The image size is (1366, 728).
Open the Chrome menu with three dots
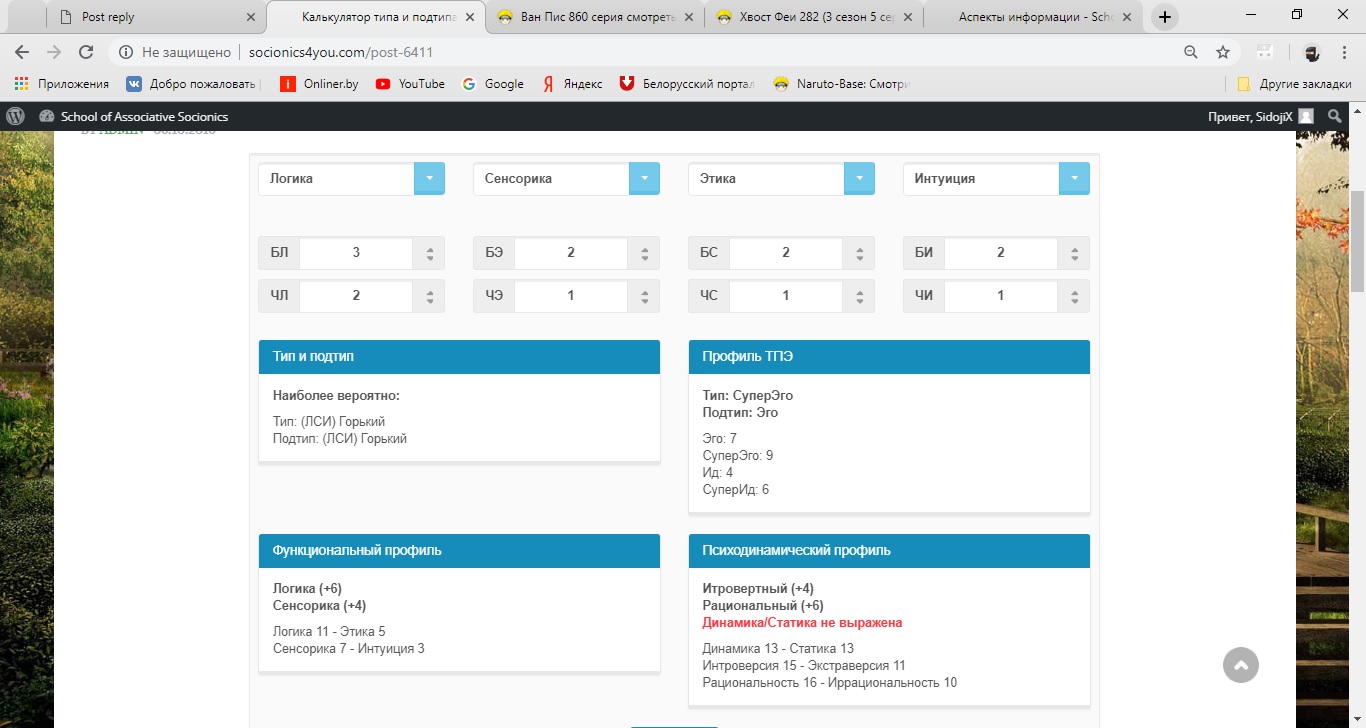(x=1345, y=52)
